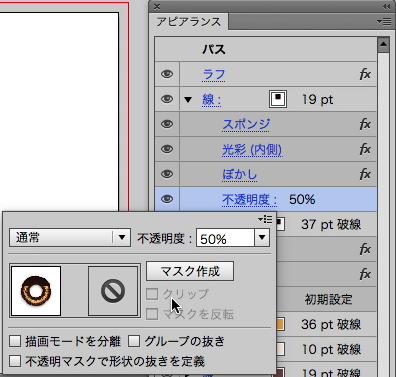
Task: Click the orange swatch of 36 pt 破線
Action: pos(281,324)
